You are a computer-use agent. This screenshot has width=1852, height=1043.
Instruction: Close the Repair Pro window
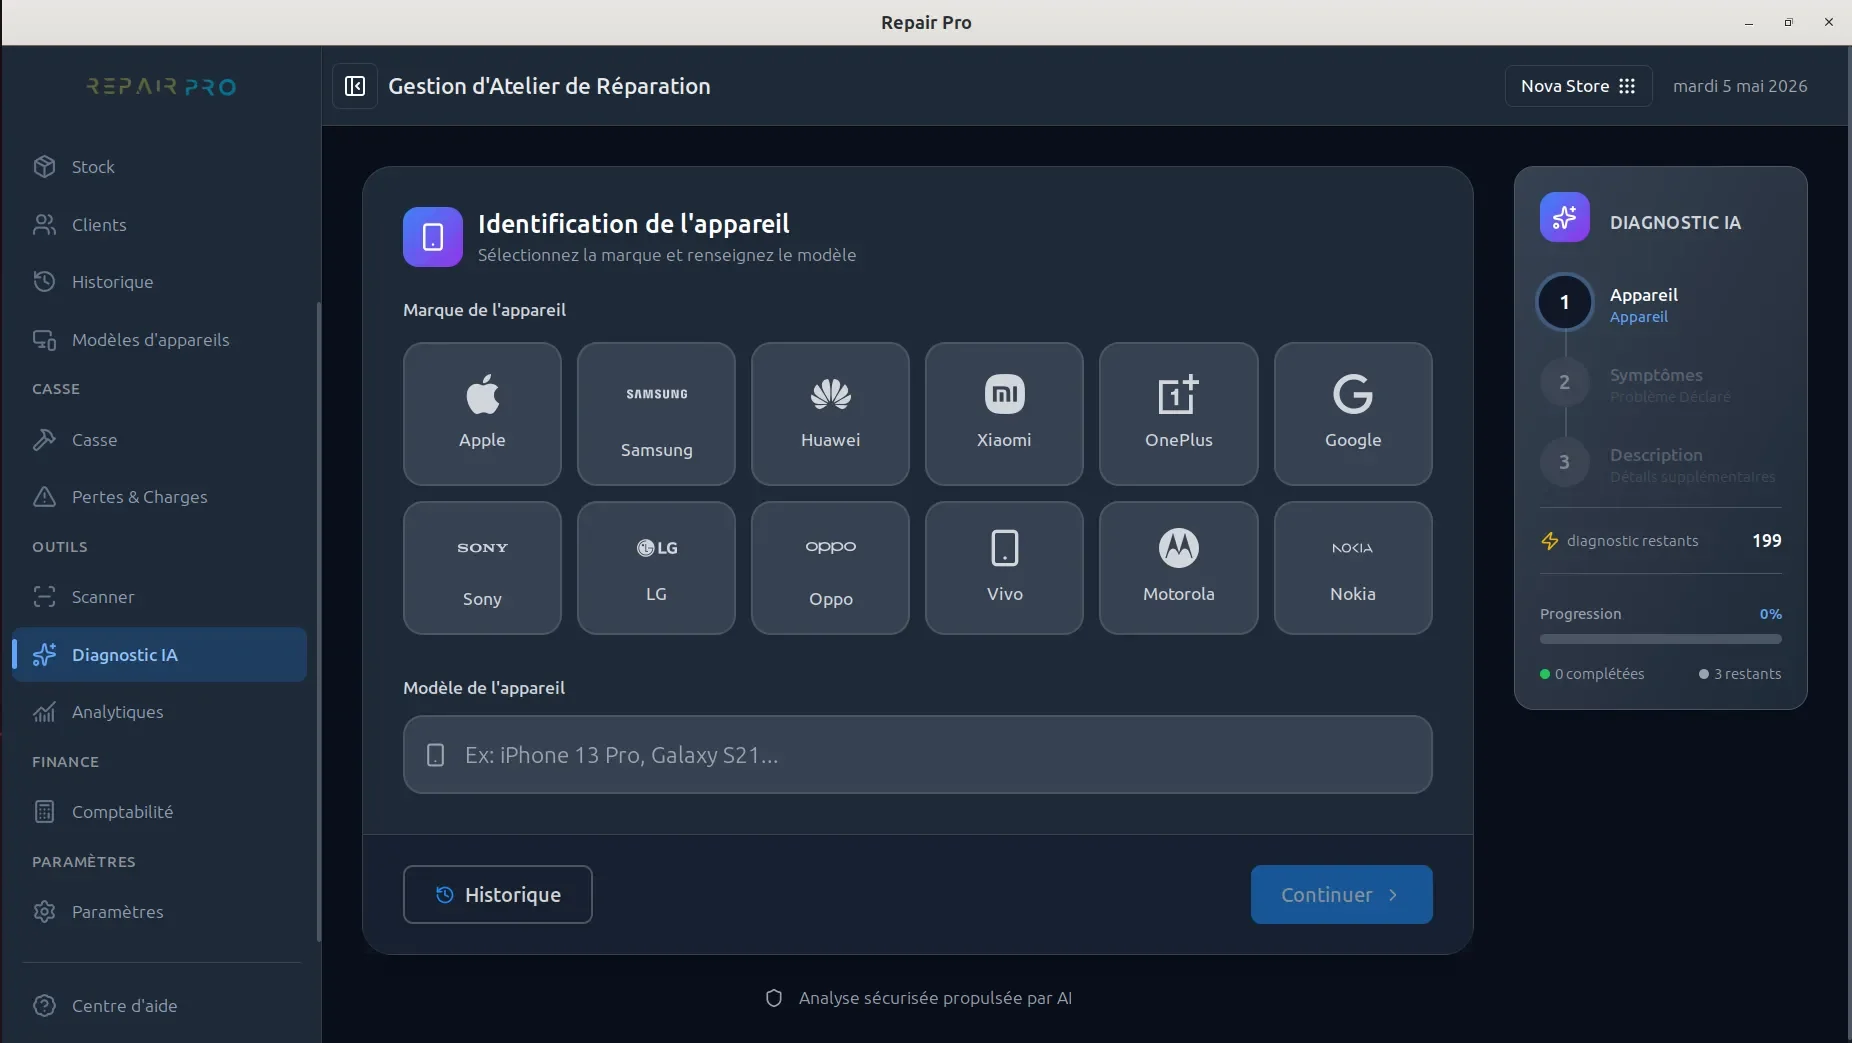[1829, 22]
